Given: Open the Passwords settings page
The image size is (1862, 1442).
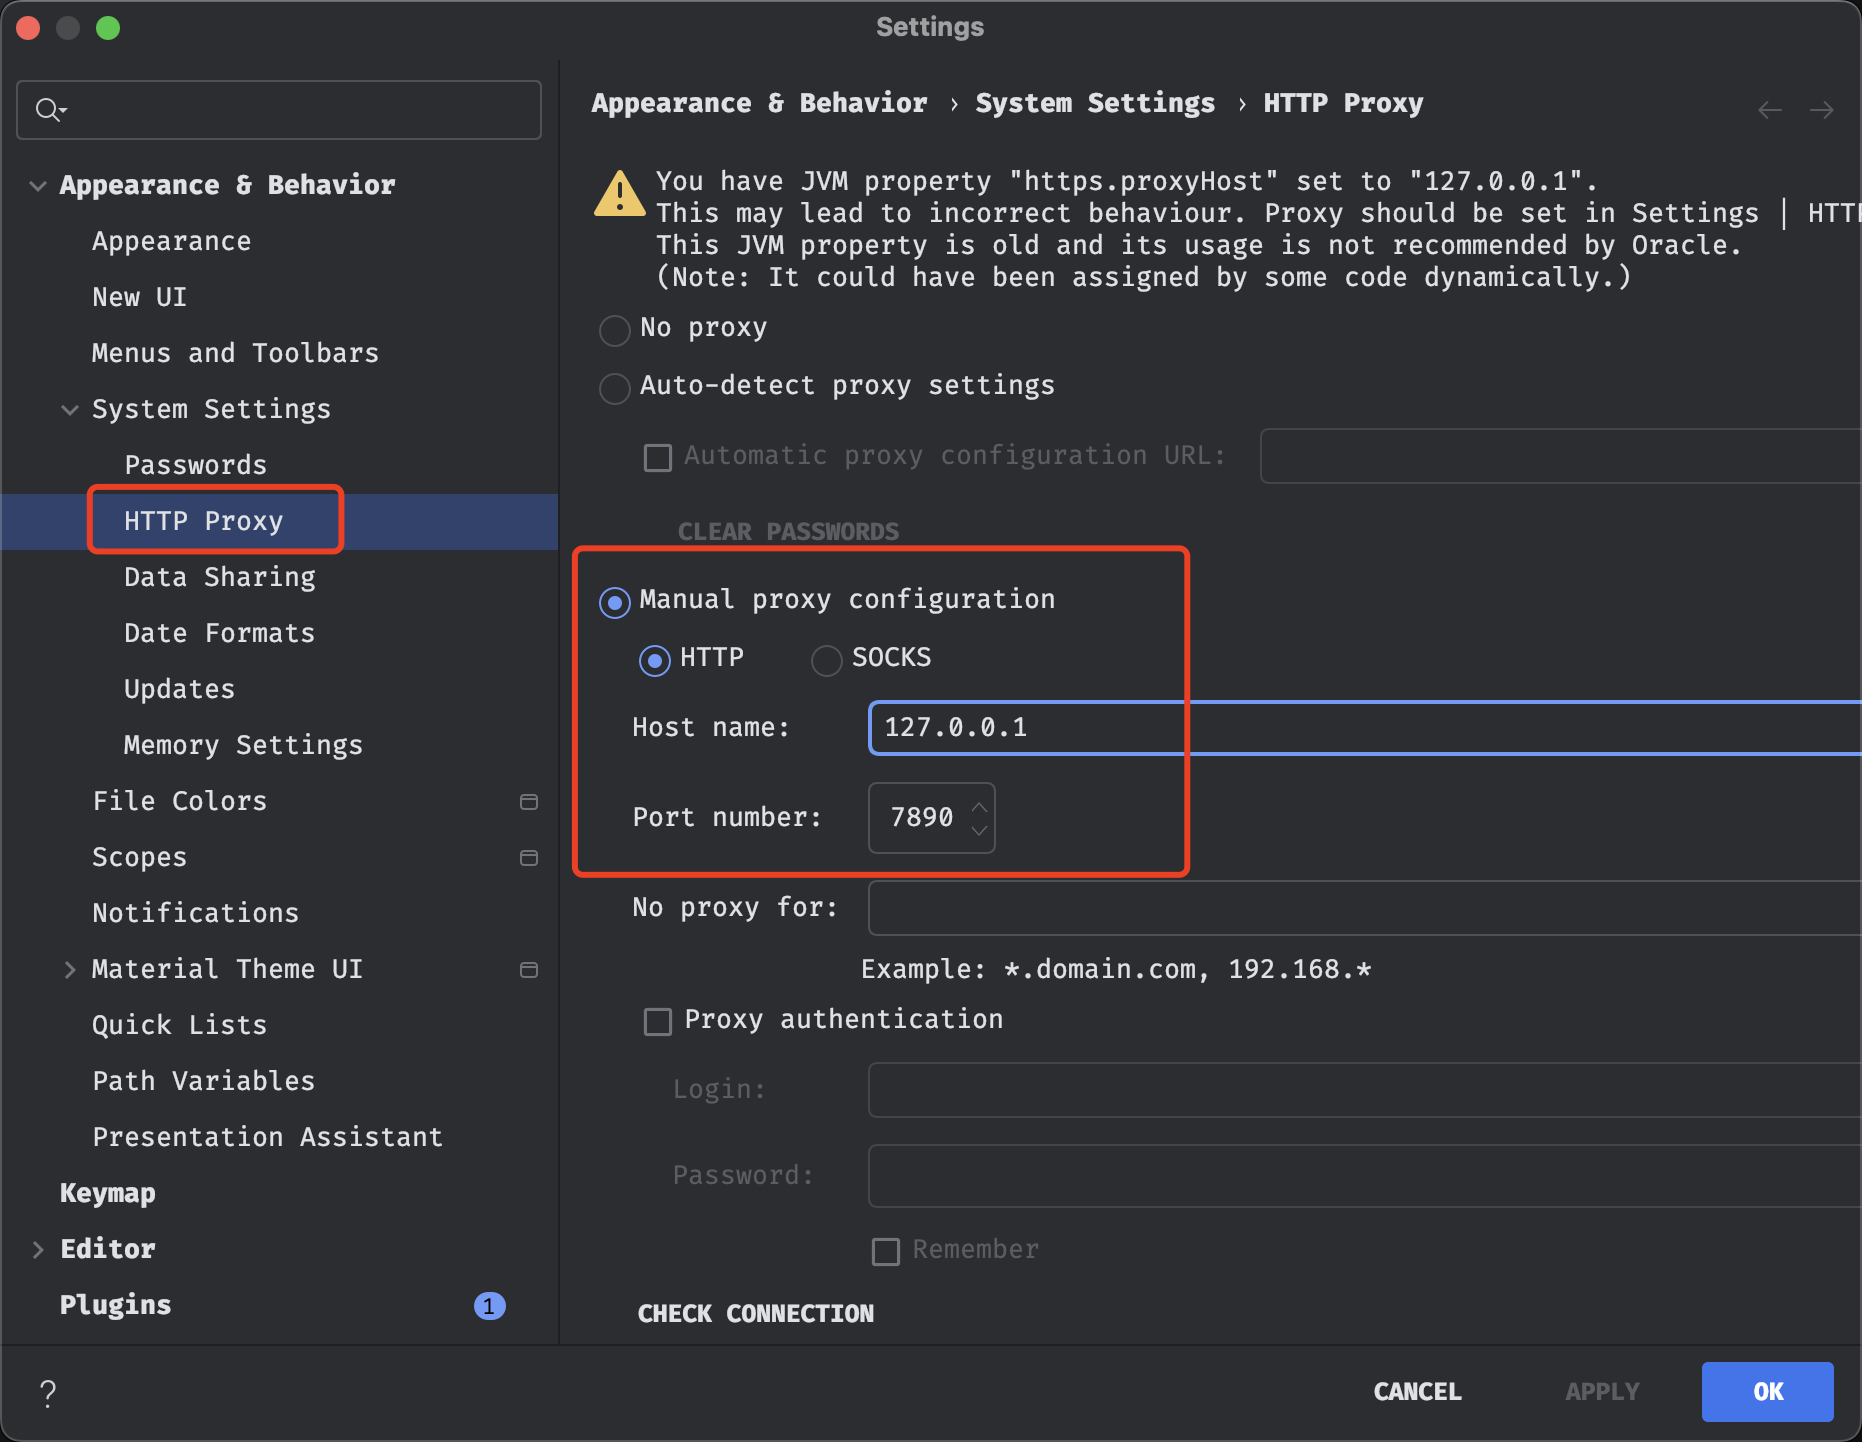Looking at the screenshot, I should 196,466.
